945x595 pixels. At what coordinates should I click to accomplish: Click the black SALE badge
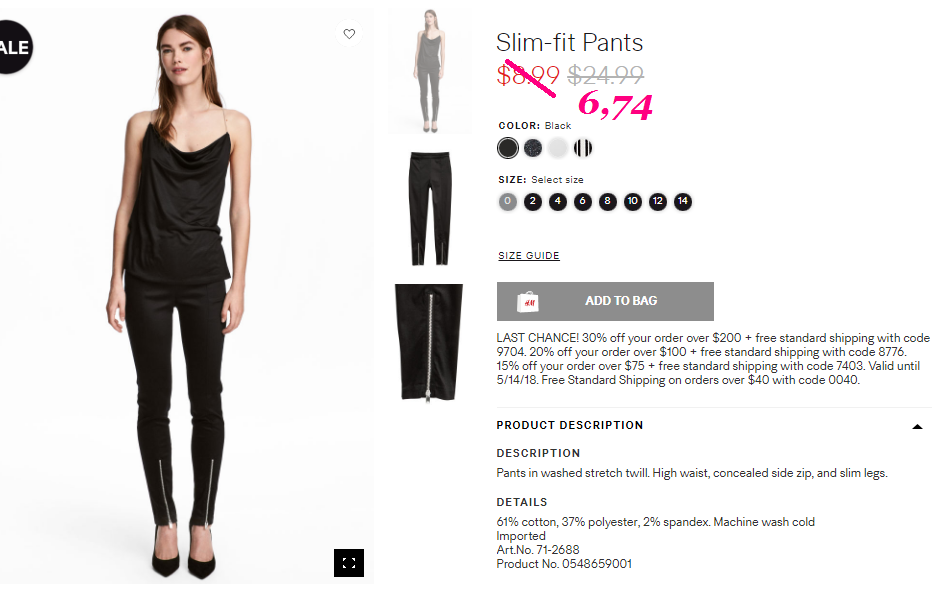coord(14,47)
